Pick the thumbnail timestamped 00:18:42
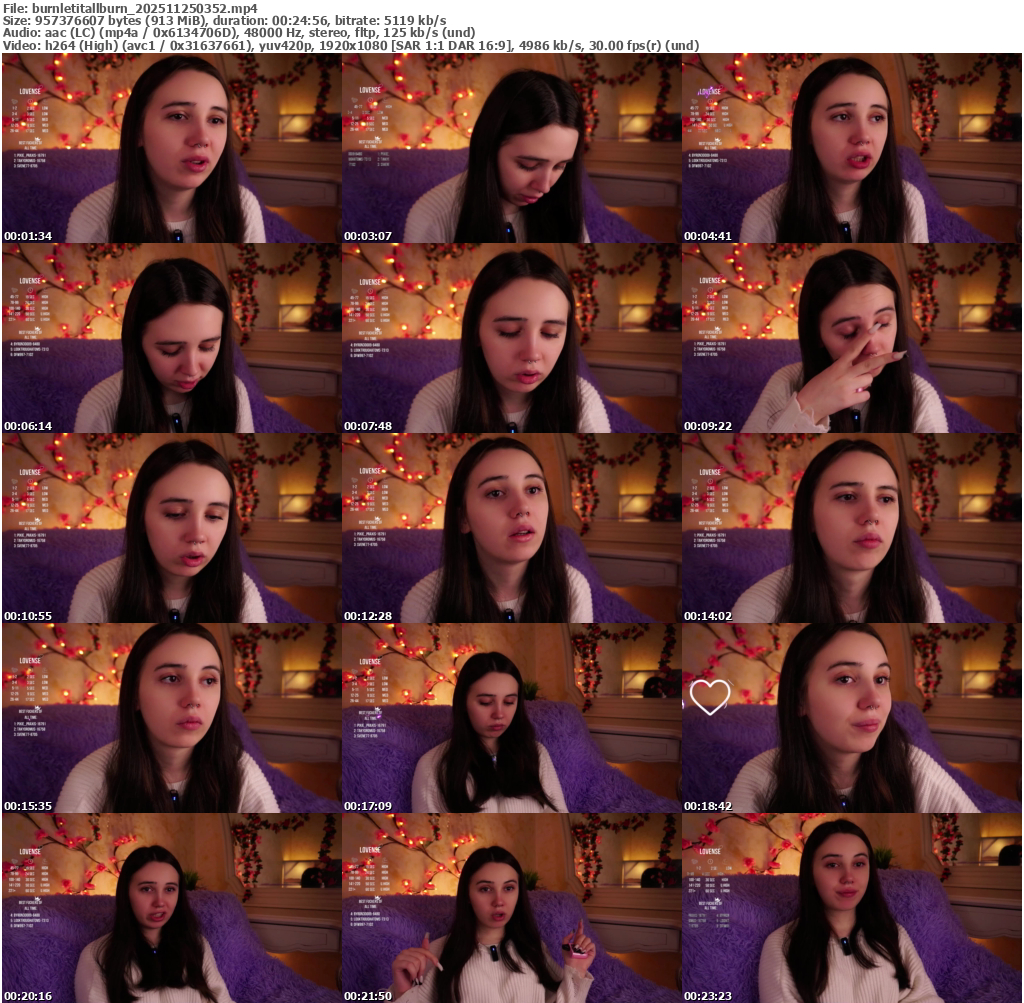 pos(852,718)
